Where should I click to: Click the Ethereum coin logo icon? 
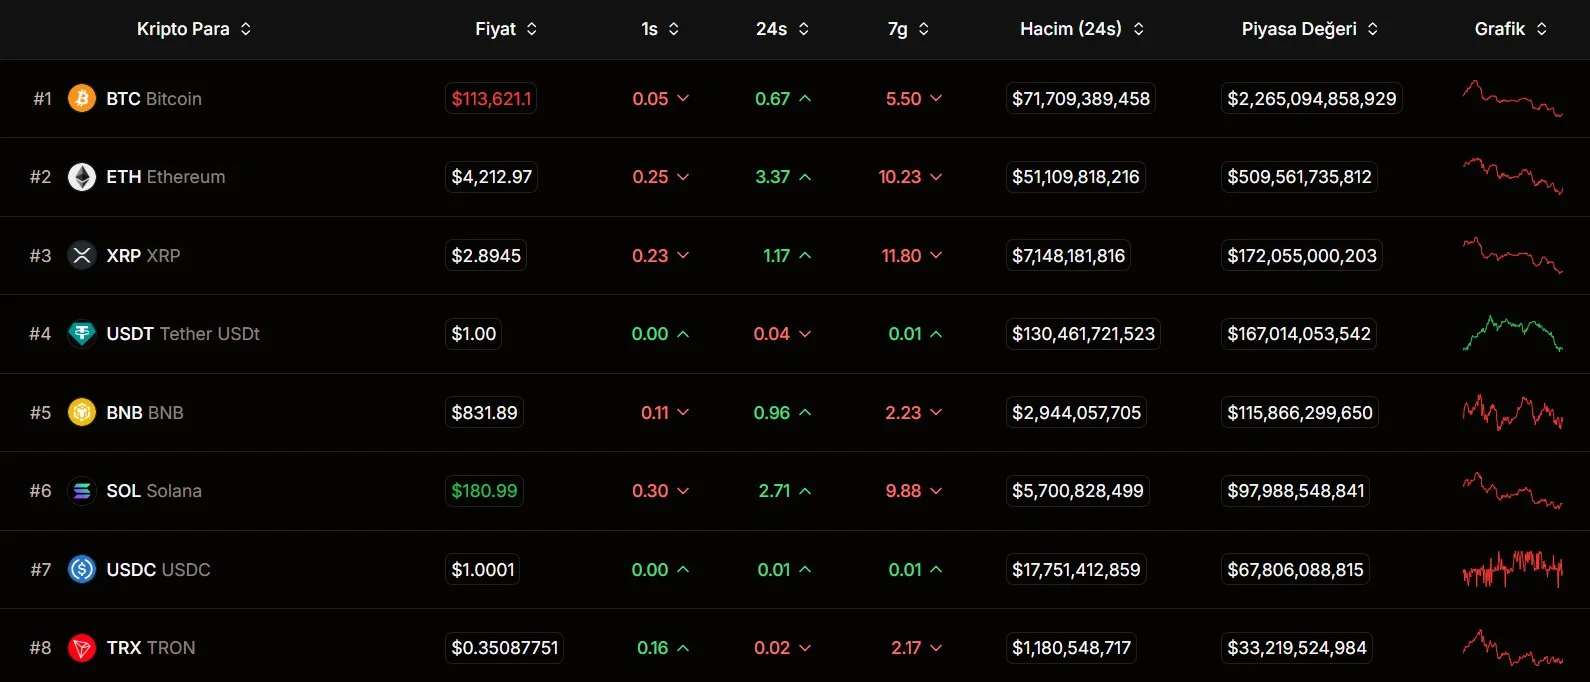tap(82, 177)
